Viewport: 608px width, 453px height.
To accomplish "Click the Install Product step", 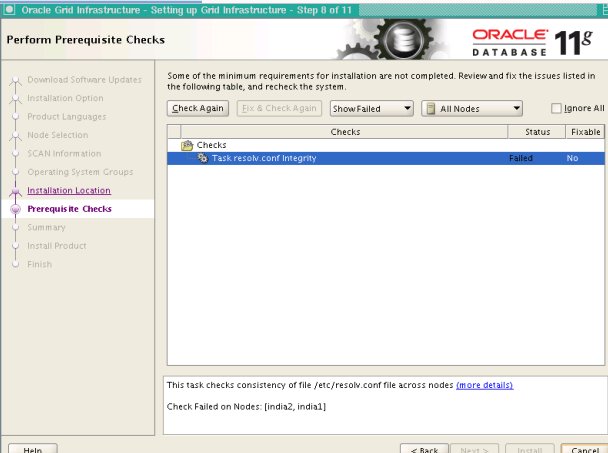I will click(x=57, y=246).
